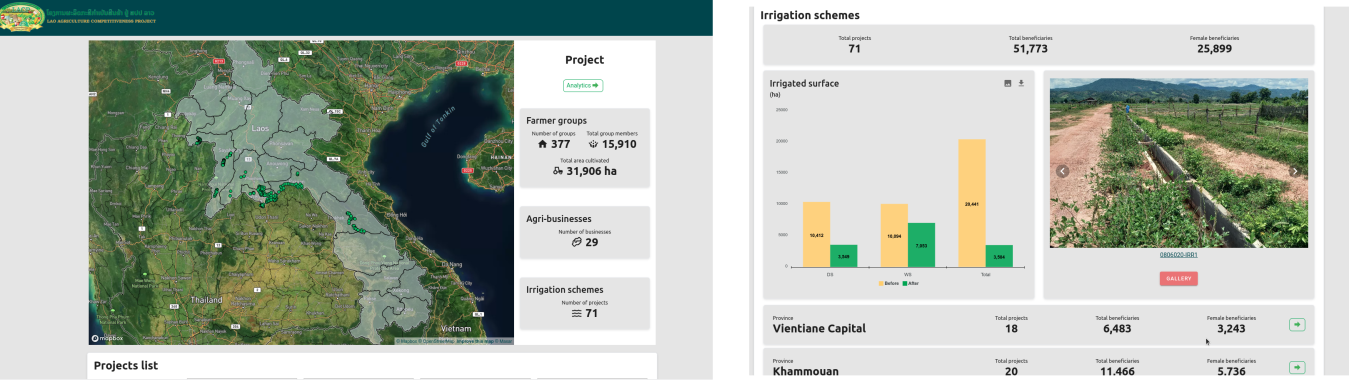Screen dimensions: 1349x382
Task: Save Irrigated surface chart as image
Action: coord(1008,83)
